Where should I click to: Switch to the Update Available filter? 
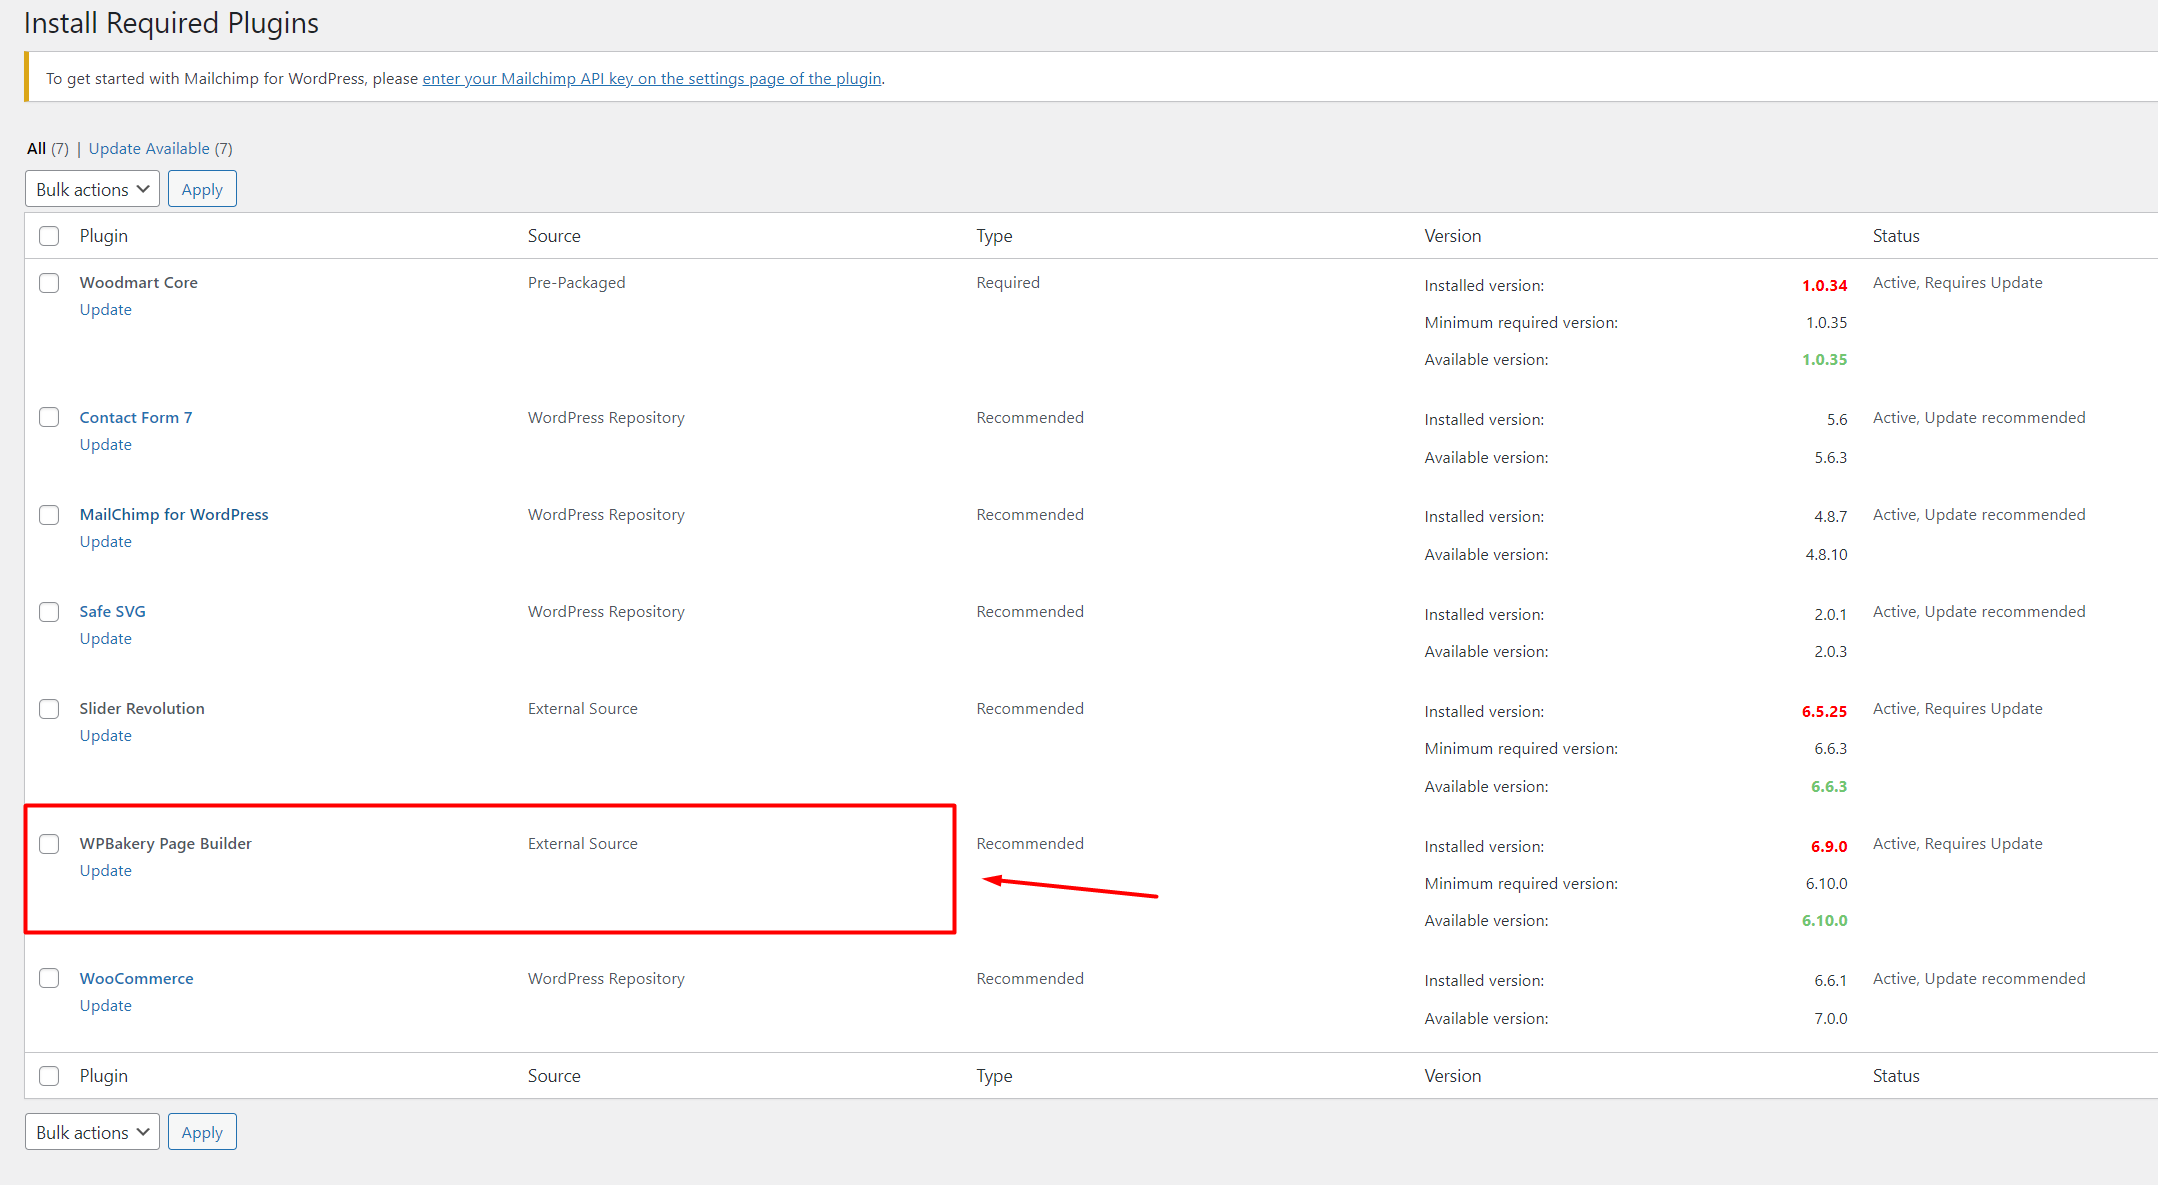160,148
